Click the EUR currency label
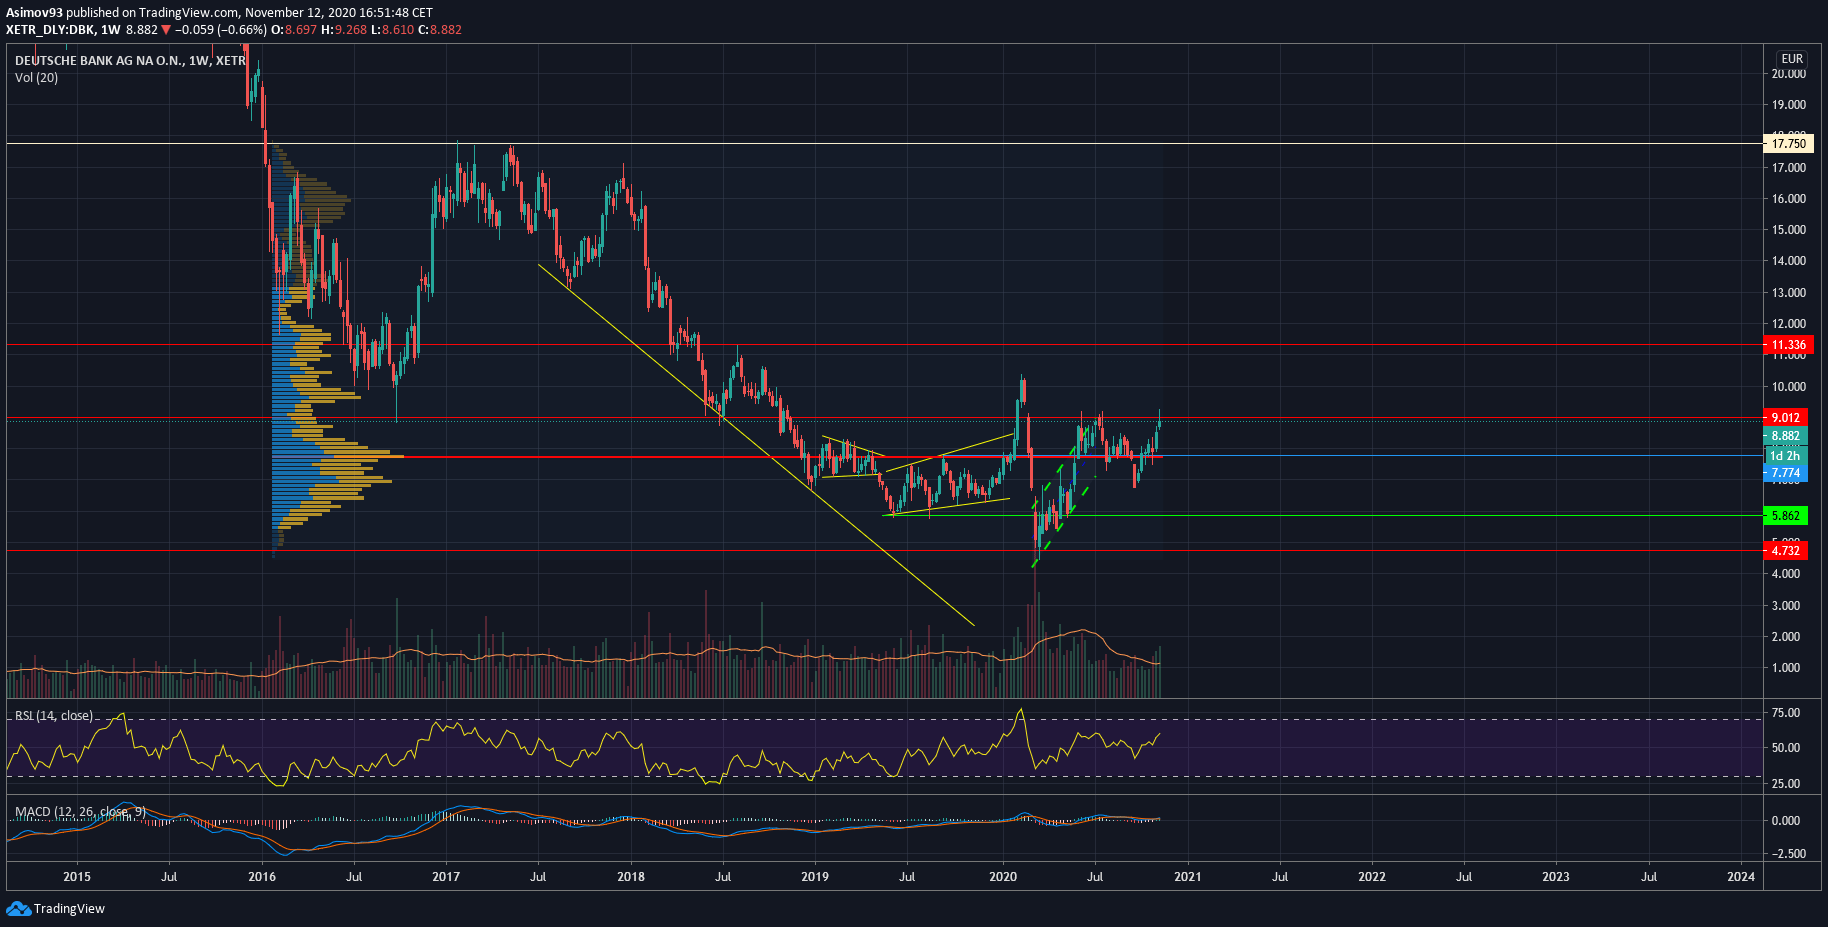Viewport: 1828px width, 927px height. coord(1792,59)
